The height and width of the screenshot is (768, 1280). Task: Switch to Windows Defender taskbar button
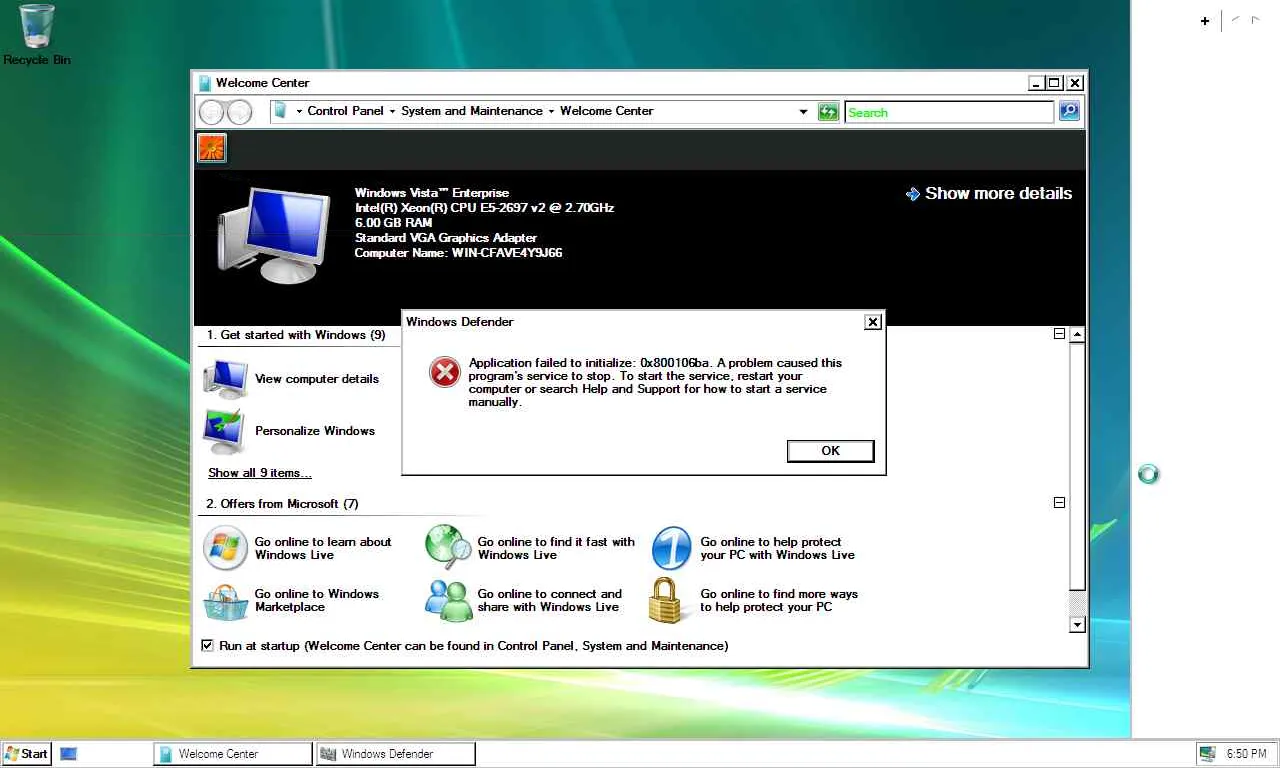pyautogui.click(x=396, y=754)
